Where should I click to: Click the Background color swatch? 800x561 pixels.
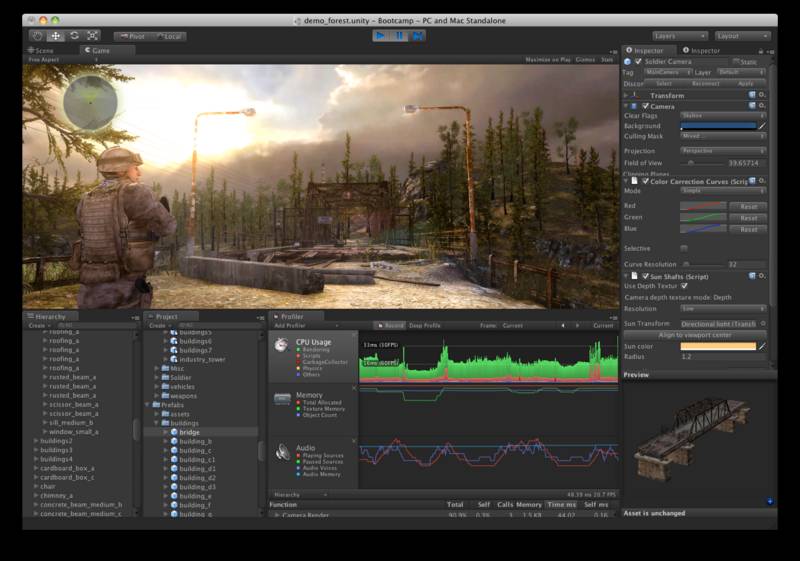click(718, 126)
